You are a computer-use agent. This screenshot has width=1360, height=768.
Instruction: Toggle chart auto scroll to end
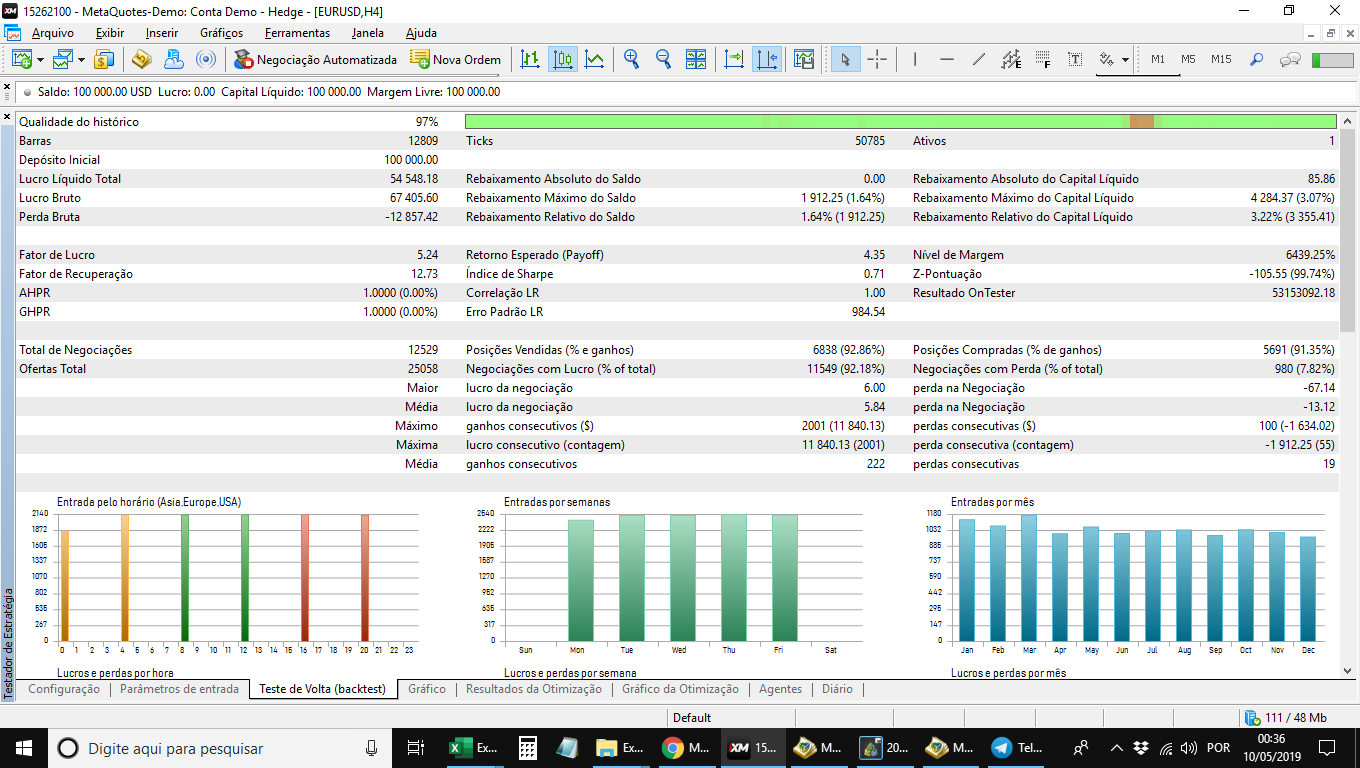[734, 60]
